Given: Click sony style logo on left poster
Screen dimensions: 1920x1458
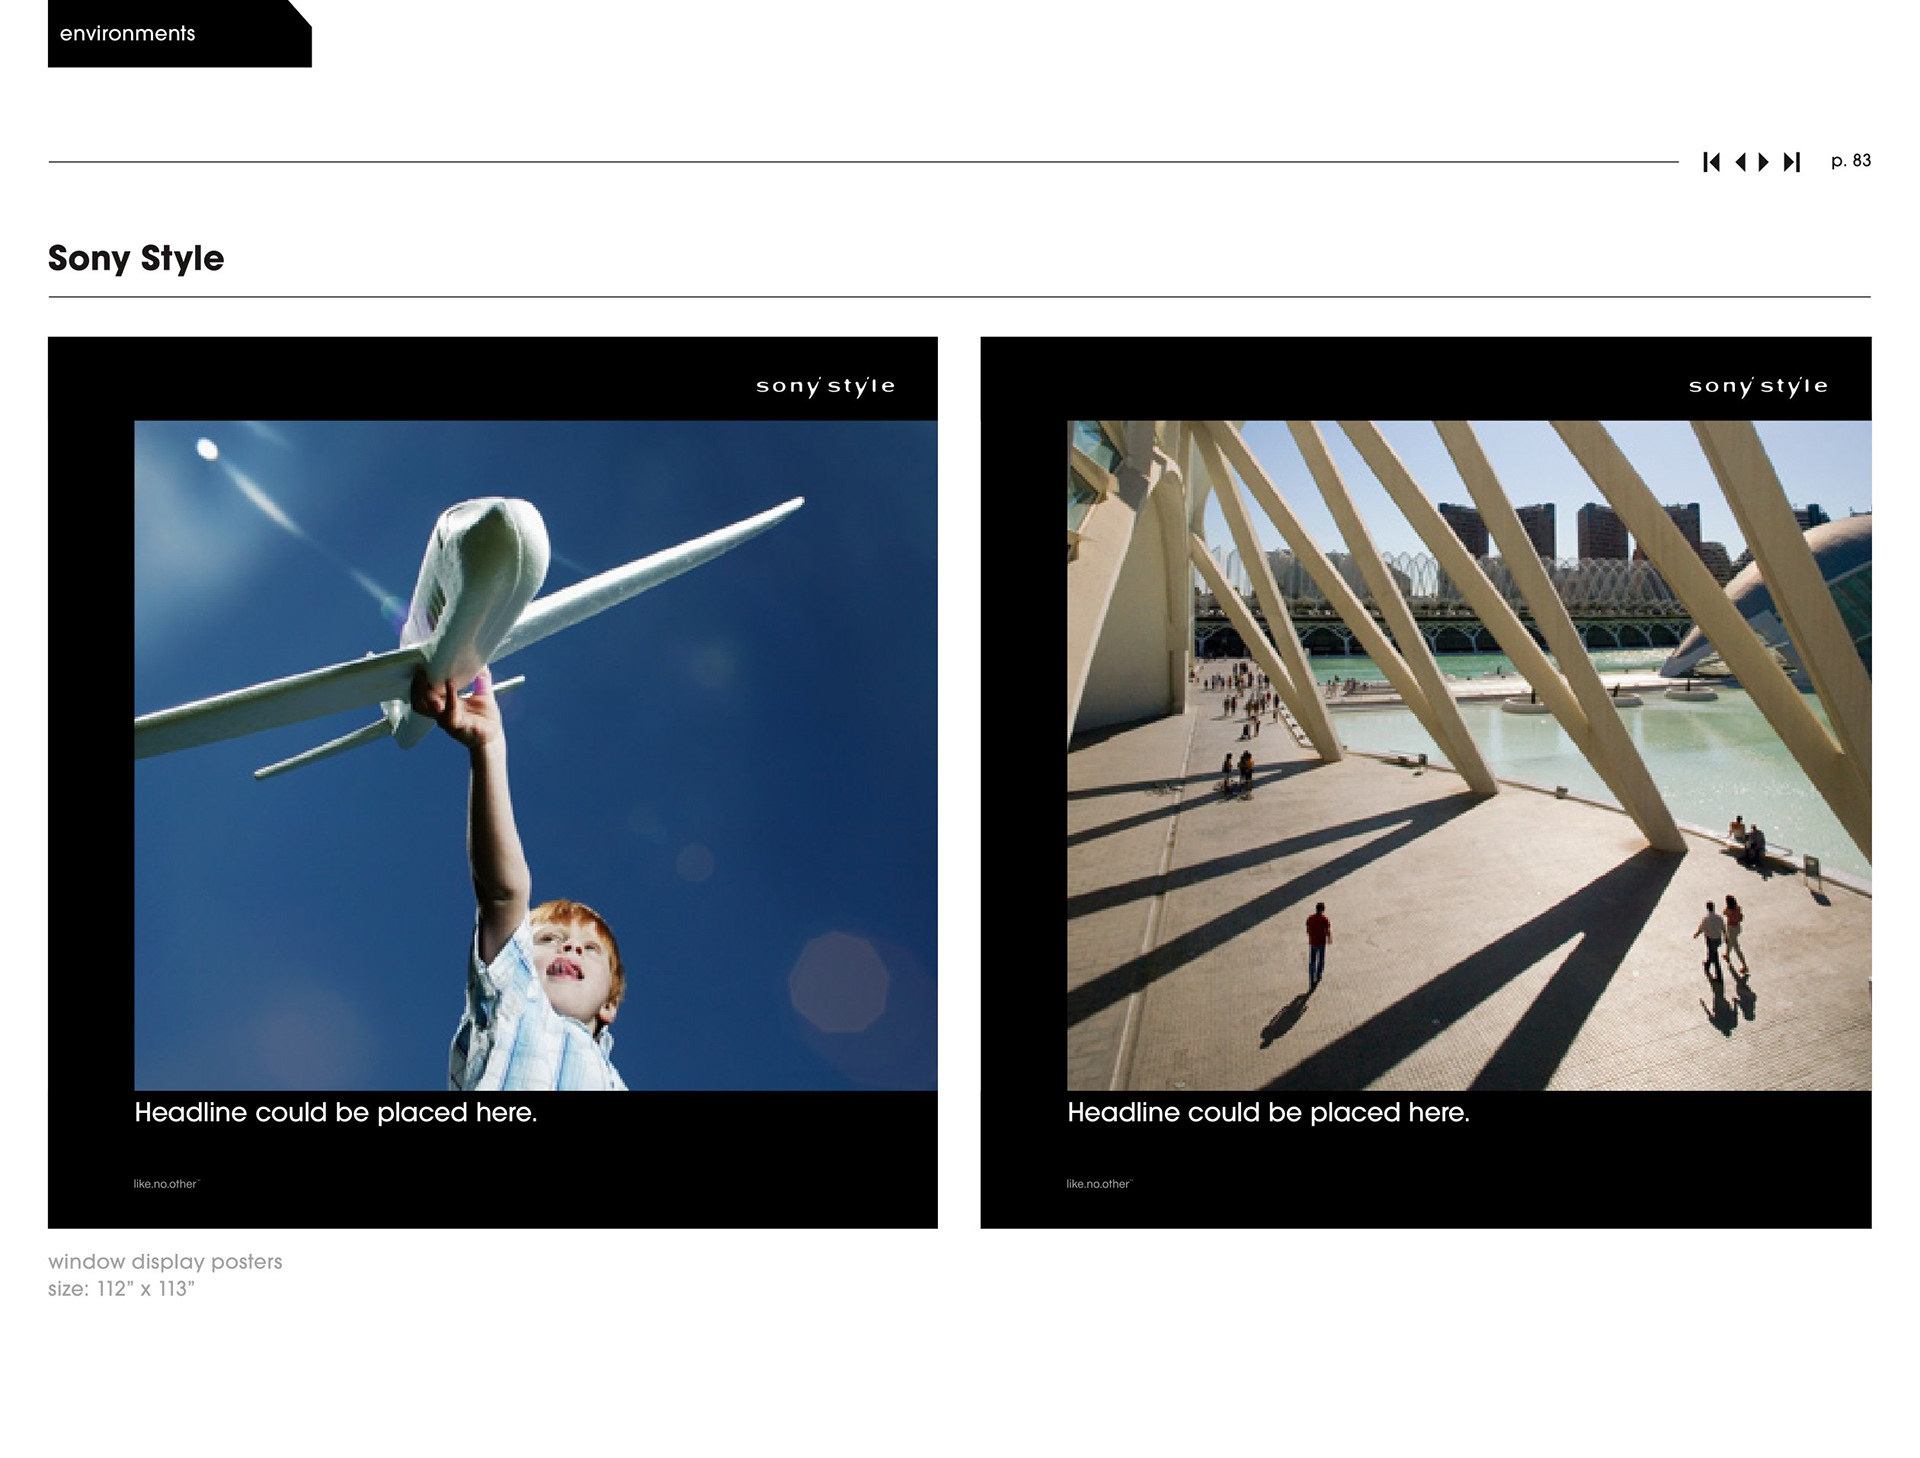Looking at the screenshot, I should [825, 386].
